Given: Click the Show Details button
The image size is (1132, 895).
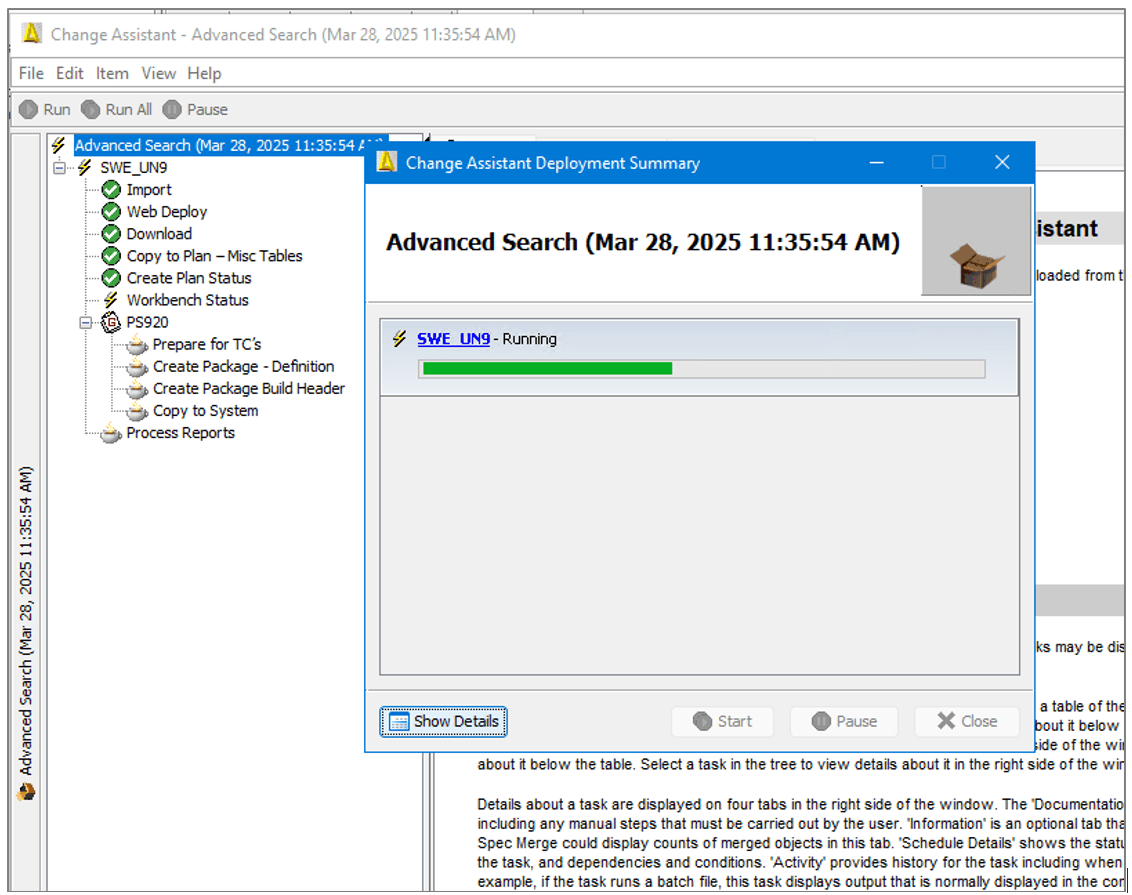Looking at the screenshot, I should tap(443, 721).
